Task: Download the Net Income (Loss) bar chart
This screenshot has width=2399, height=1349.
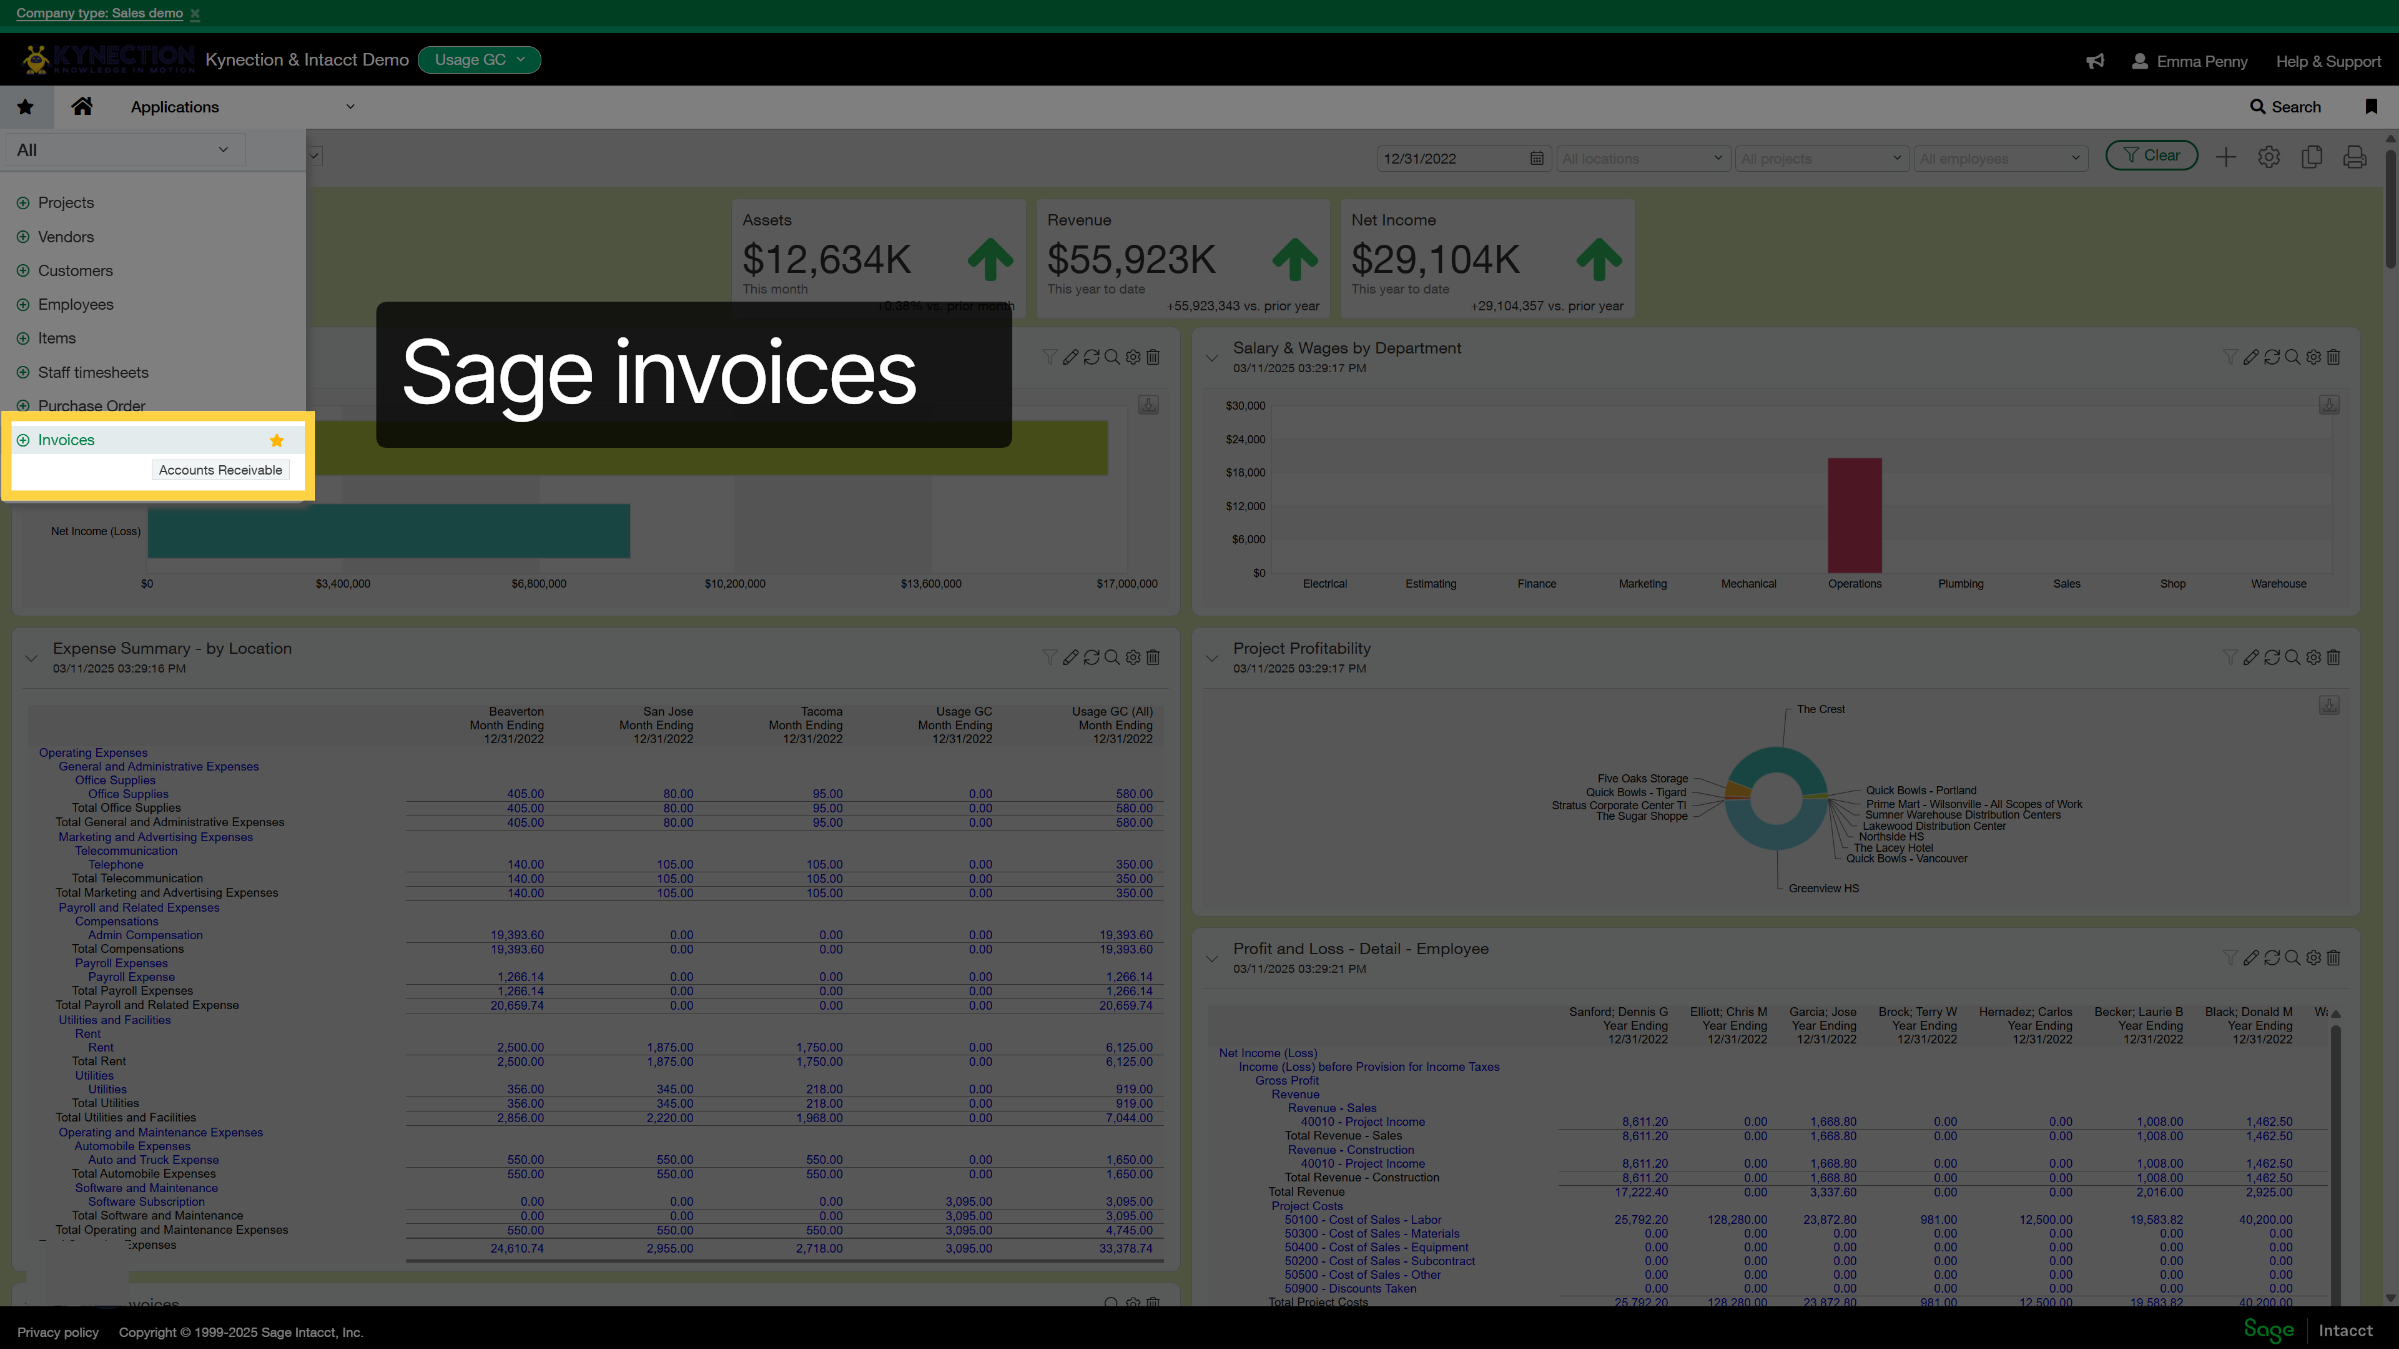Action: pos(1148,405)
